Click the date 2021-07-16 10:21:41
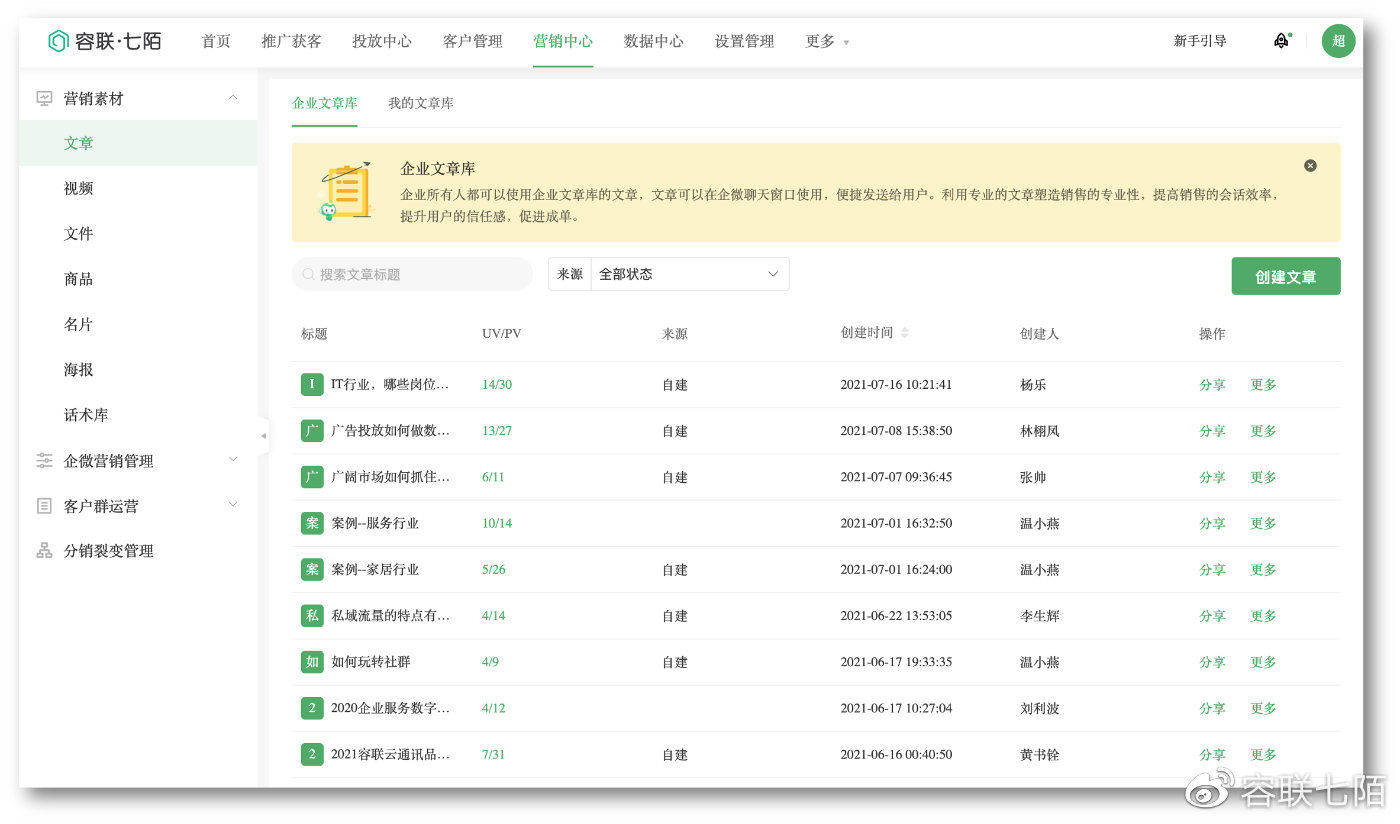Screen dimensions: 1400x824 pyautogui.click(x=896, y=384)
